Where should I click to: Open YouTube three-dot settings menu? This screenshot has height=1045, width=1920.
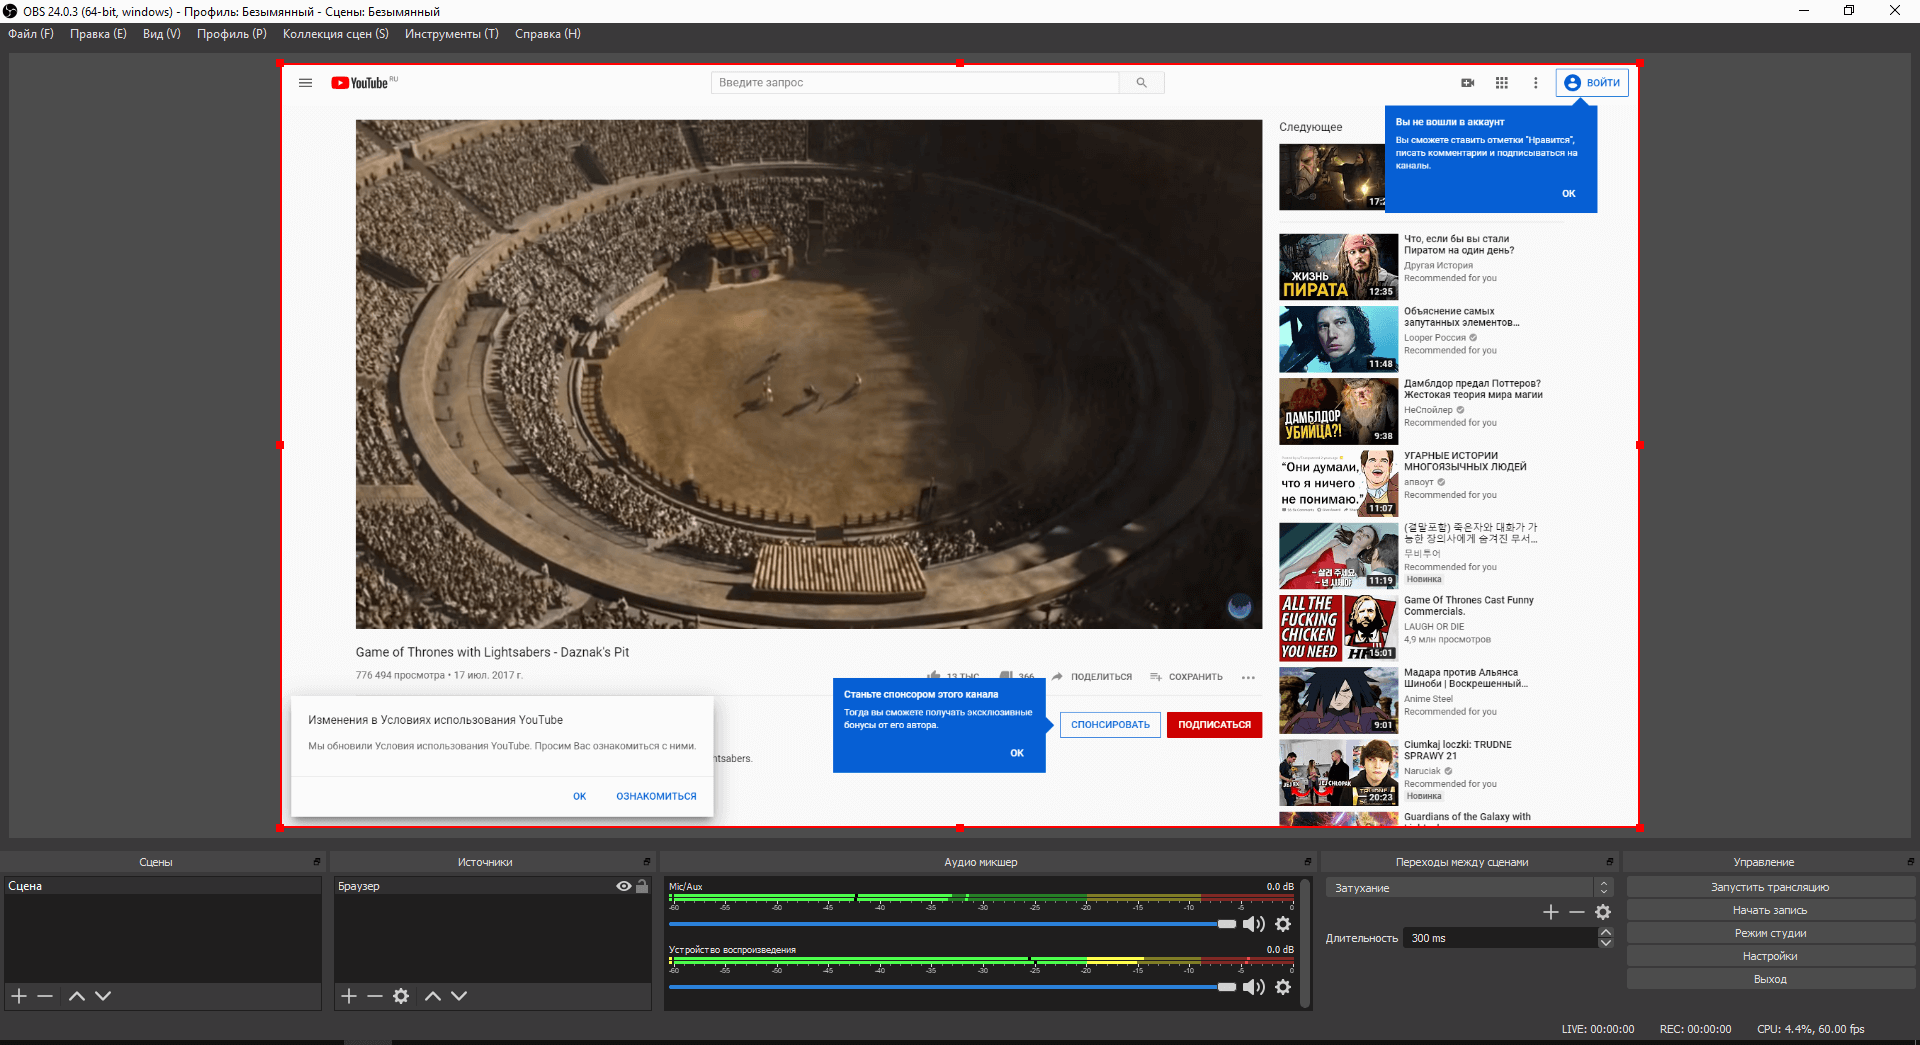pos(1536,83)
